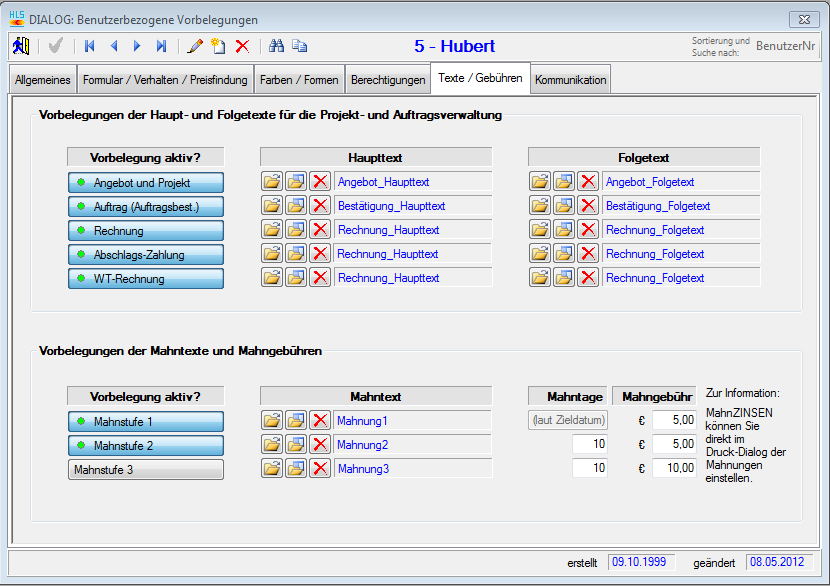Click the exit door icon in toolbar
The image size is (830, 586).
click(21, 46)
